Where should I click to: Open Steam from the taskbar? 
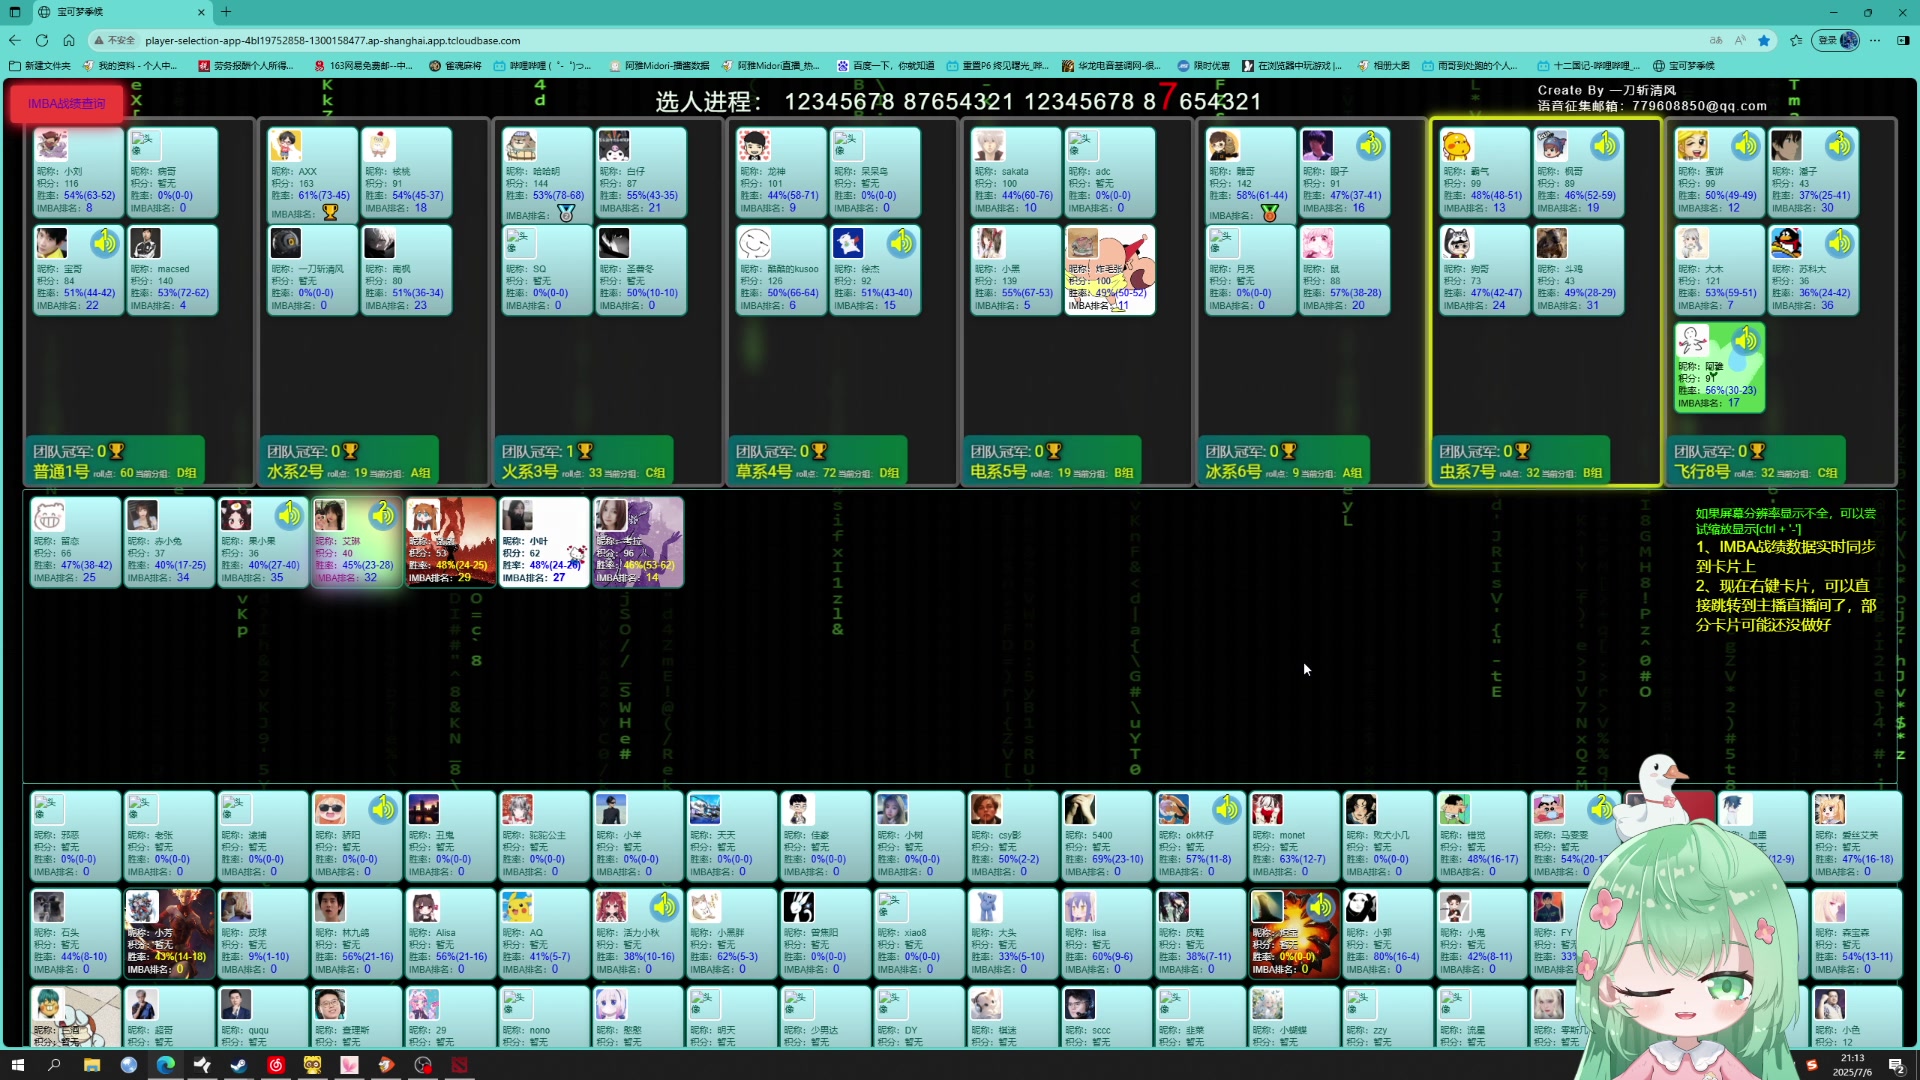pyautogui.click(x=239, y=1065)
